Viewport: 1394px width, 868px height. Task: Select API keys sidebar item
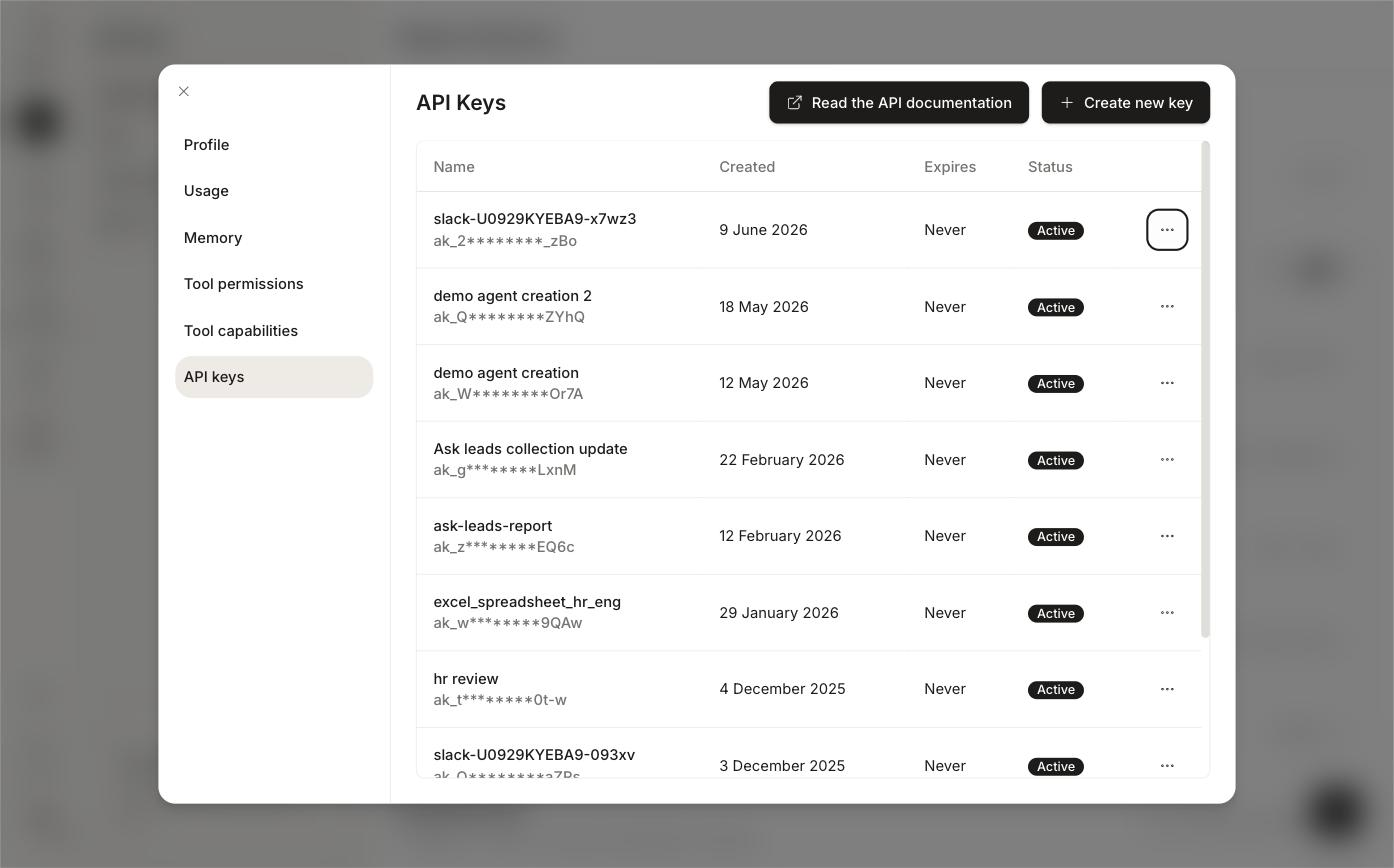[274, 377]
